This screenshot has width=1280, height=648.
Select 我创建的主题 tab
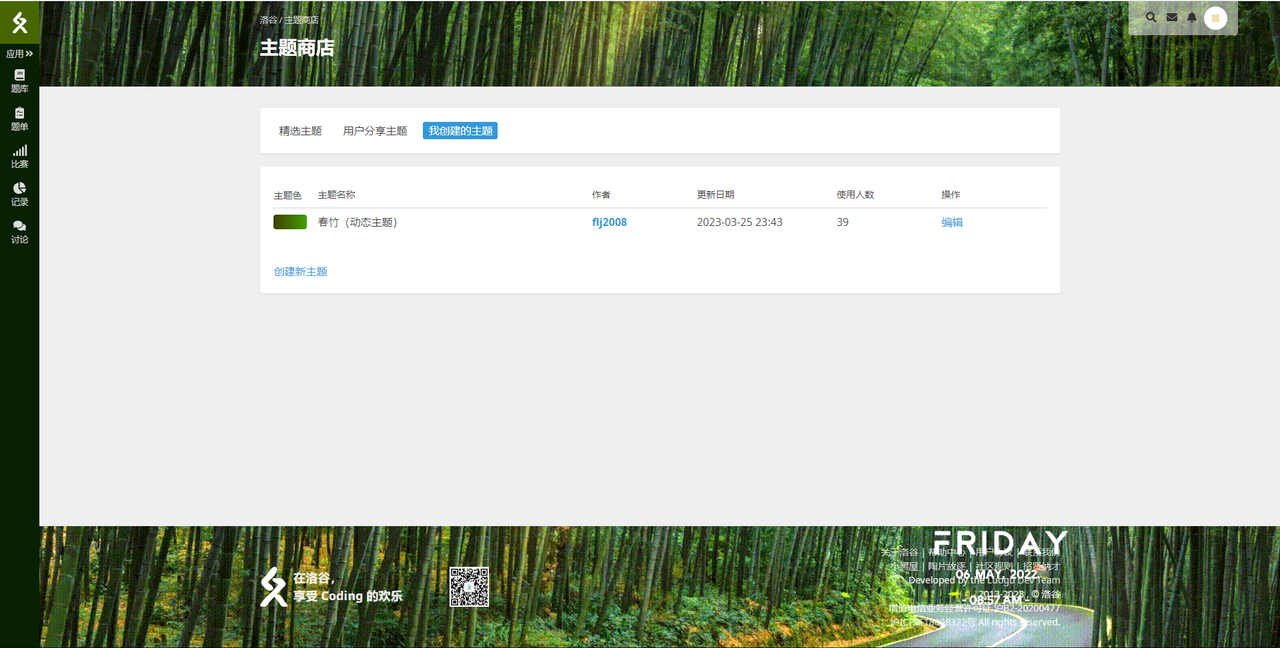click(x=460, y=131)
